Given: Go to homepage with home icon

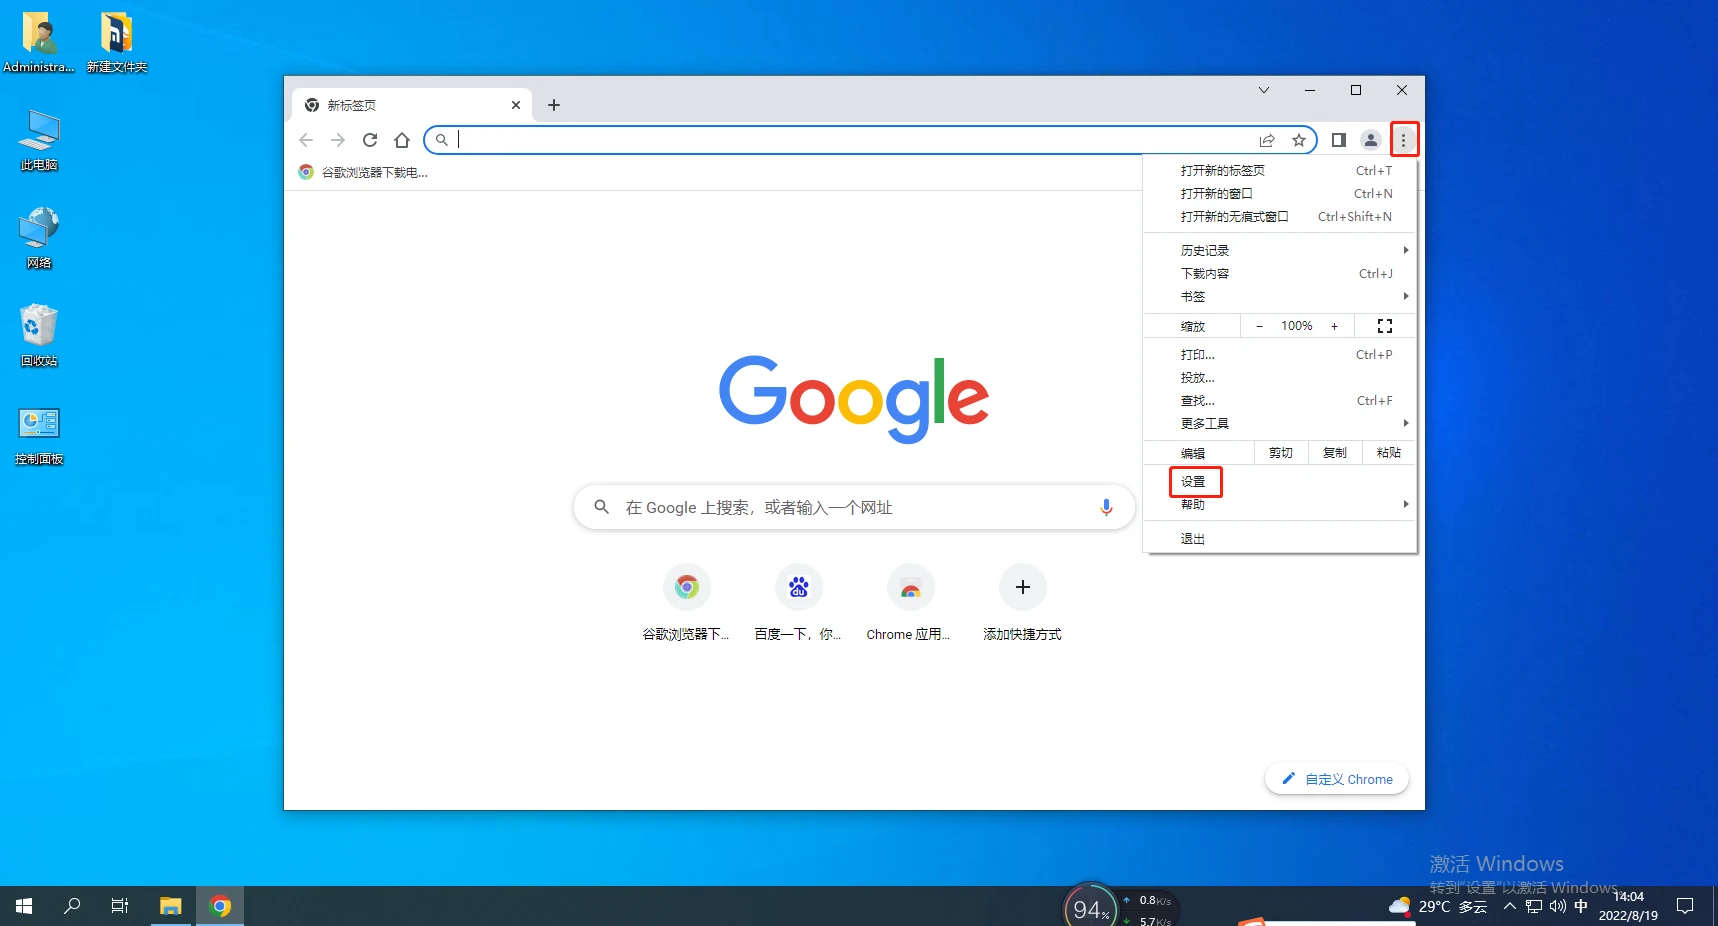Looking at the screenshot, I should (402, 140).
